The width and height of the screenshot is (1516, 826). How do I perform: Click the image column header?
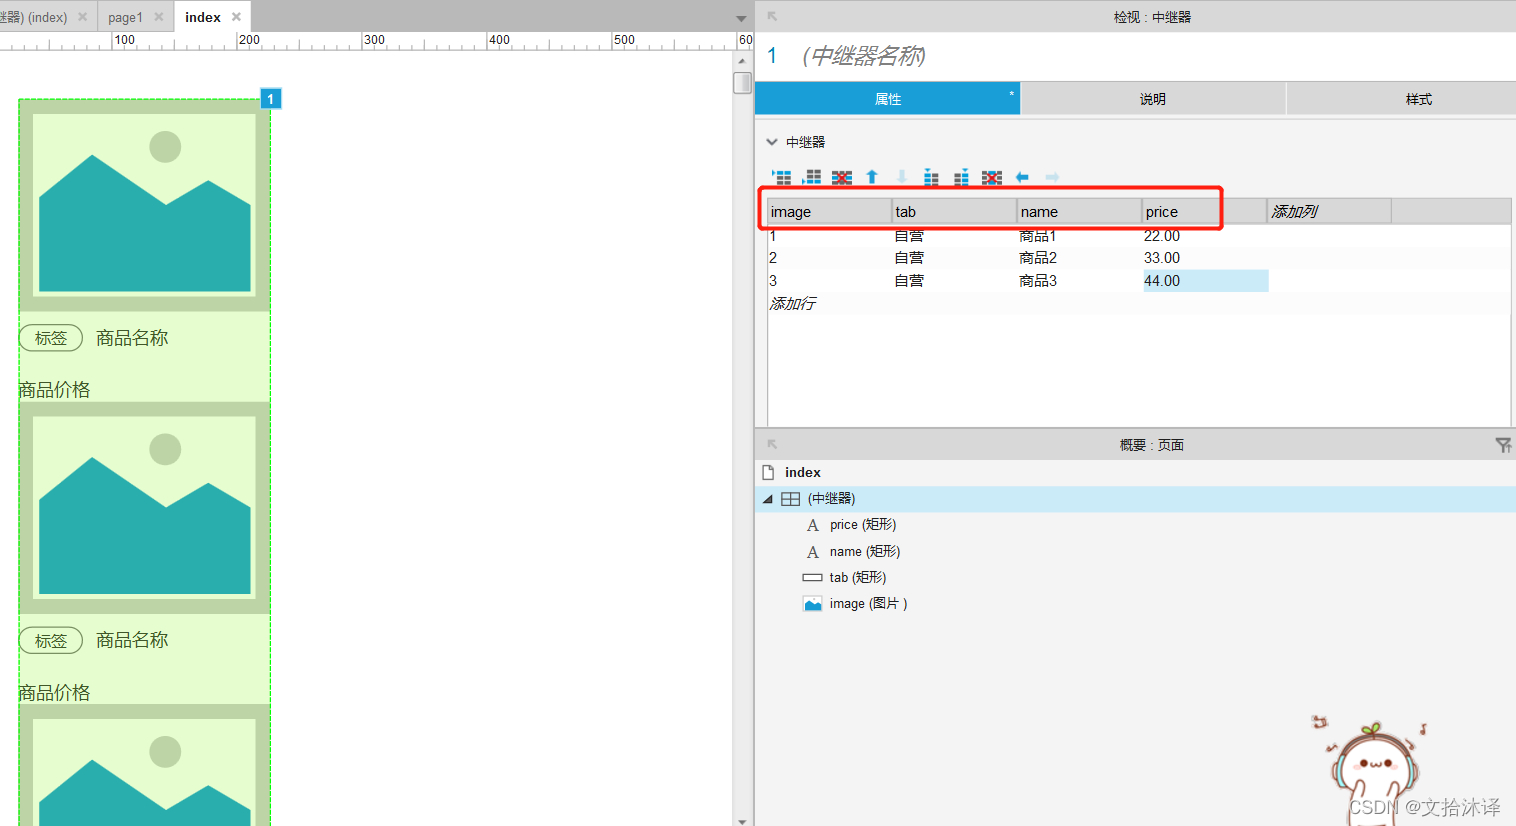pyautogui.click(x=829, y=211)
